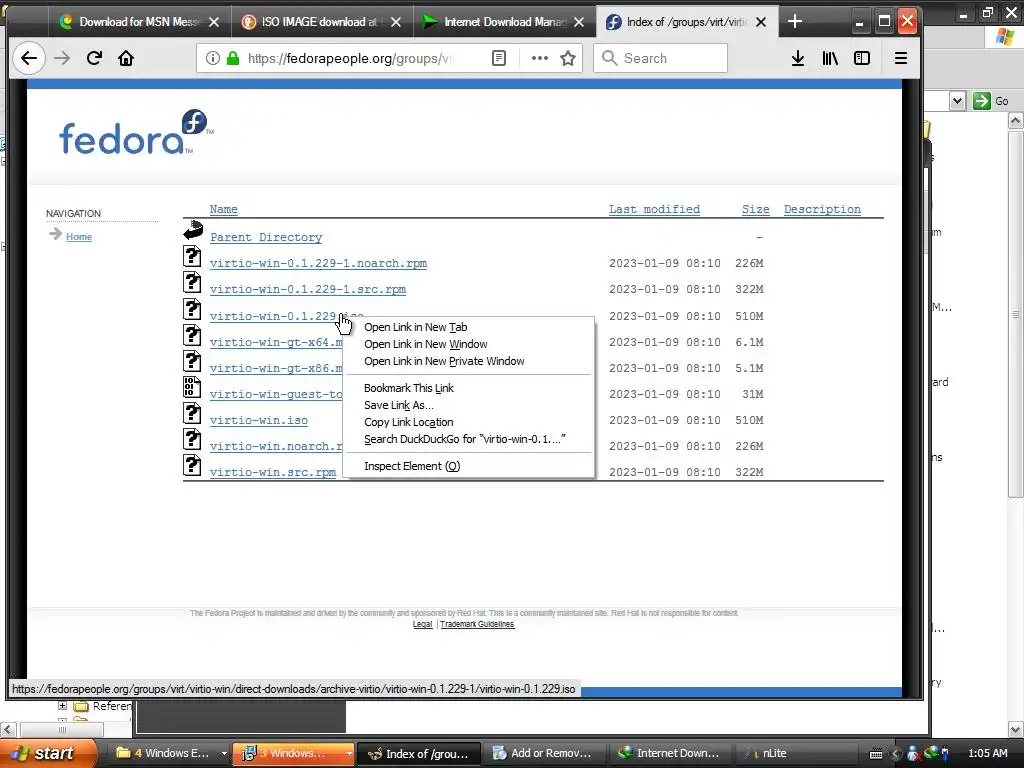The height and width of the screenshot is (768, 1024).
Task: Click the Go button in background window
Action: (x=991, y=101)
